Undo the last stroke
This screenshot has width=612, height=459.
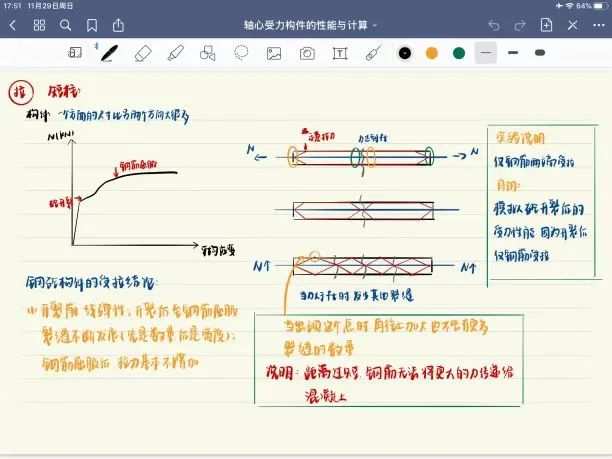(494, 26)
